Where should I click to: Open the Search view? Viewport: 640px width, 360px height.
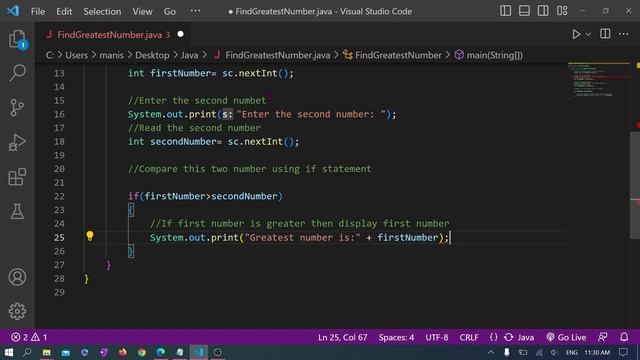tap(17, 73)
